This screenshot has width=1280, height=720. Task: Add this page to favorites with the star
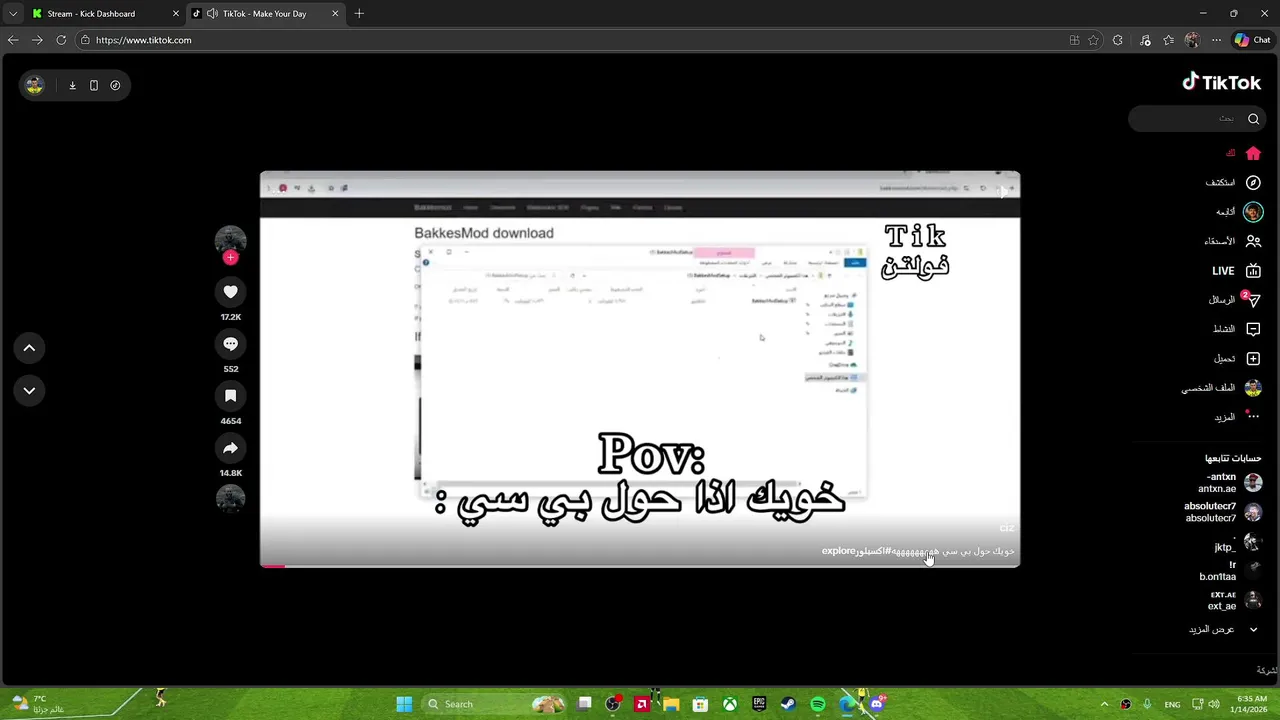click(x=1093, y=40)
